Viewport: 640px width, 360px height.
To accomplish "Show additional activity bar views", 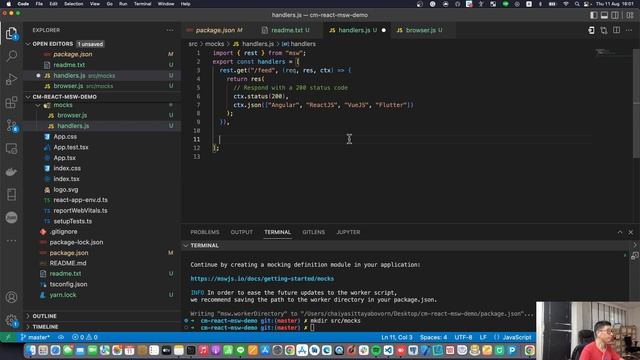I will point(11,241).
